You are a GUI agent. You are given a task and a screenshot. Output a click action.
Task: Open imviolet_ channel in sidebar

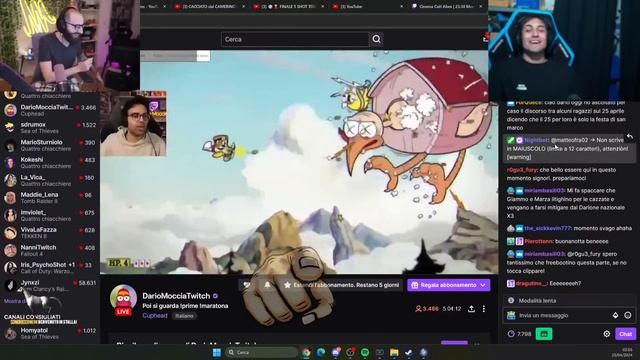[x=50, y=215]
